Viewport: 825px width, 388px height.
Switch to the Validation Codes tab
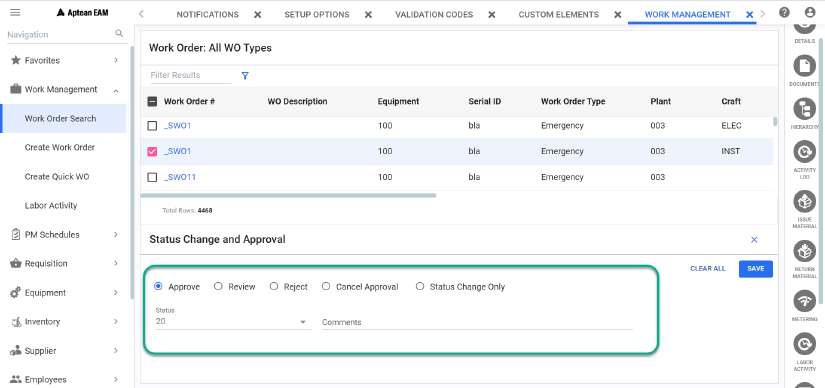[x=434, y=15]
